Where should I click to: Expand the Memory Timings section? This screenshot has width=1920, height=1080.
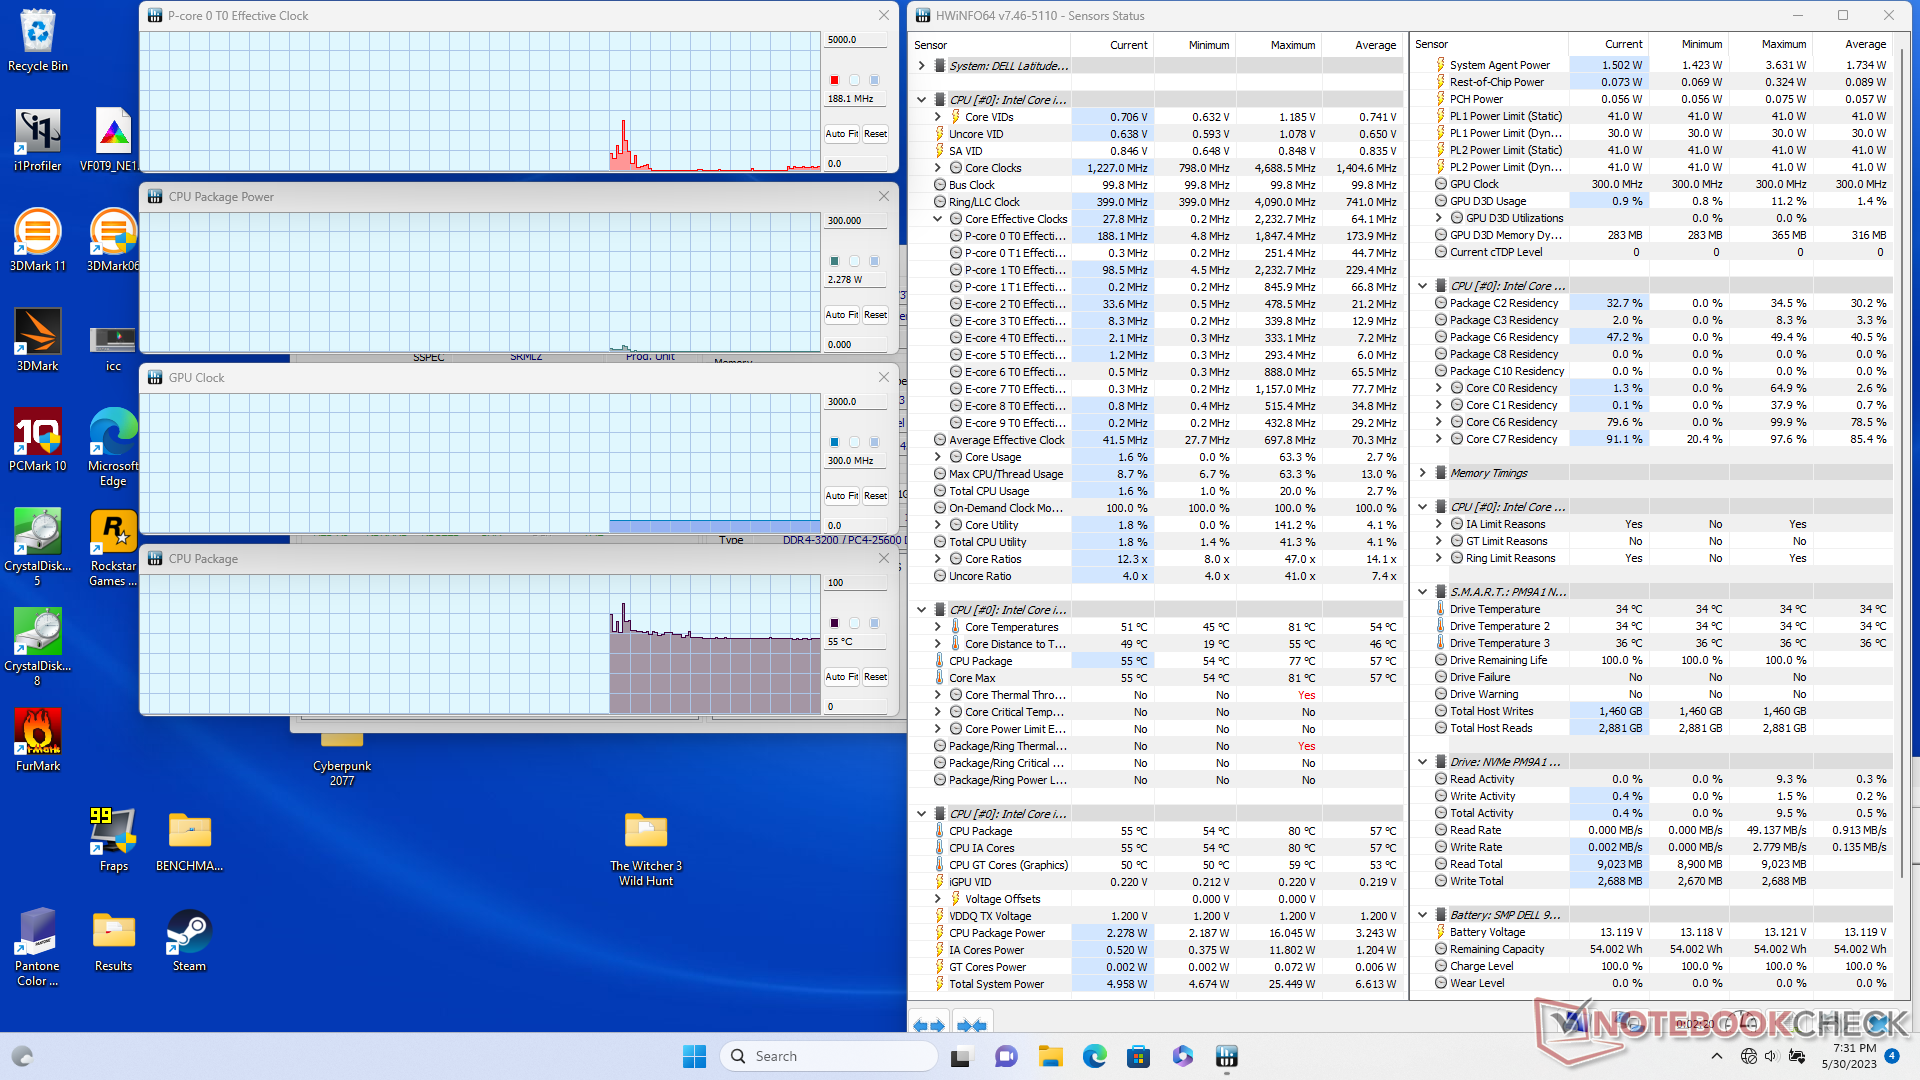pyautogui.click(x=1422, y=473)
